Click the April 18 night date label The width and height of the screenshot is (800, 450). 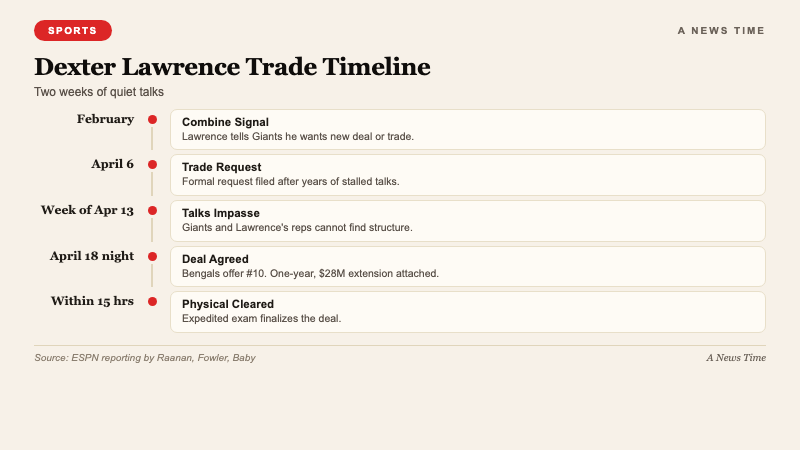coord(92,256)
